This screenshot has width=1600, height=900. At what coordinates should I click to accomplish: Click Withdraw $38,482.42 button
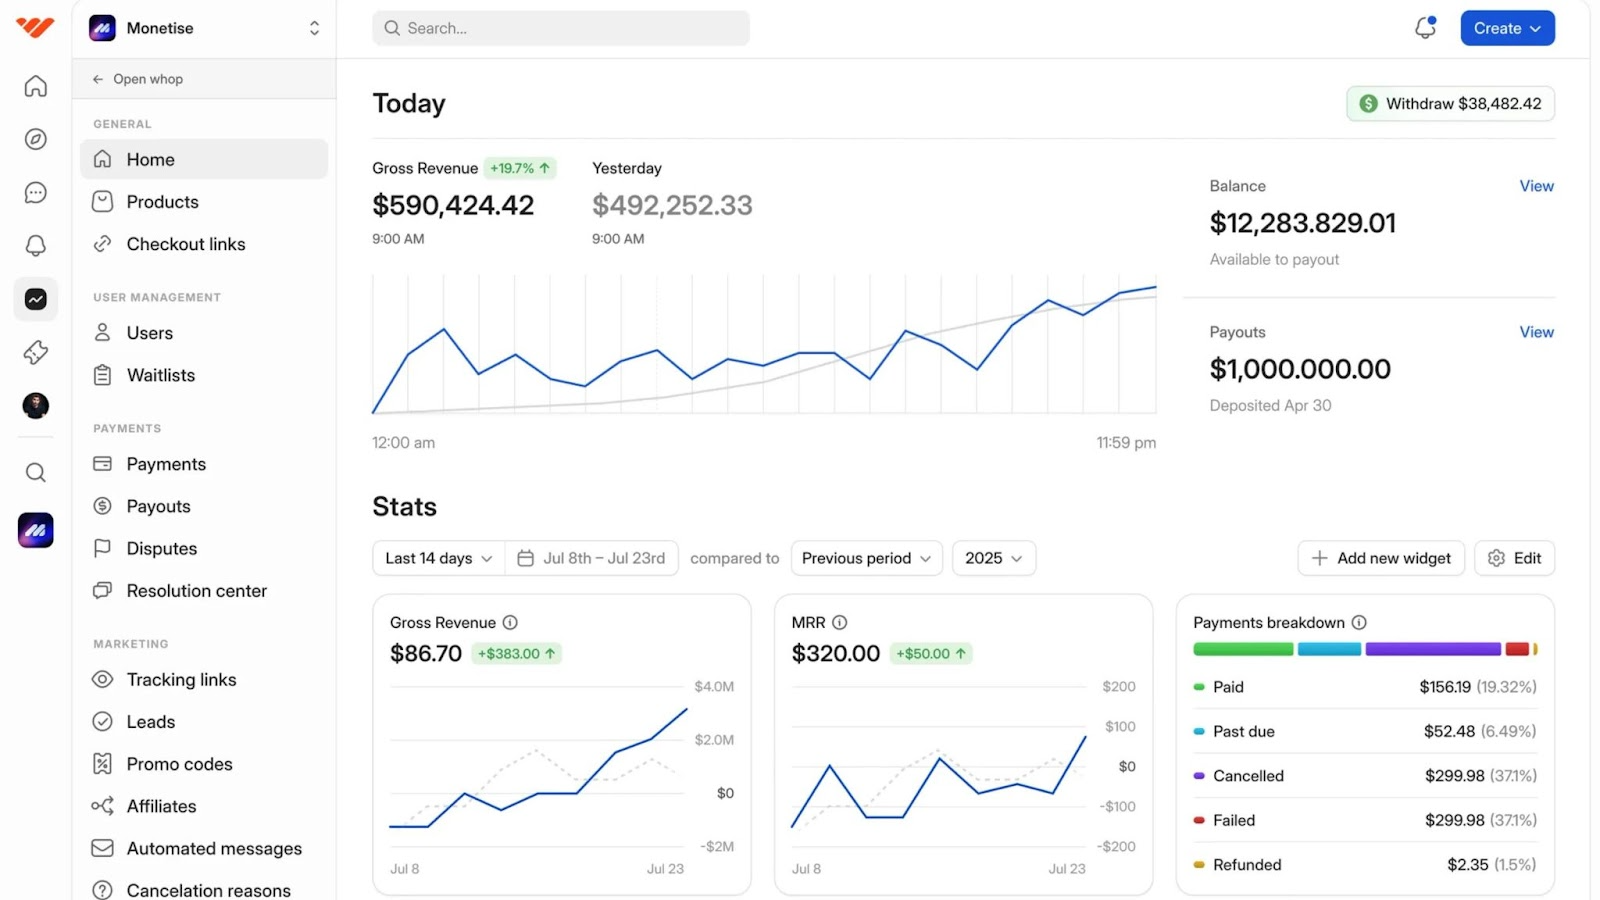pyautogui.click(x=1450, y=104)
